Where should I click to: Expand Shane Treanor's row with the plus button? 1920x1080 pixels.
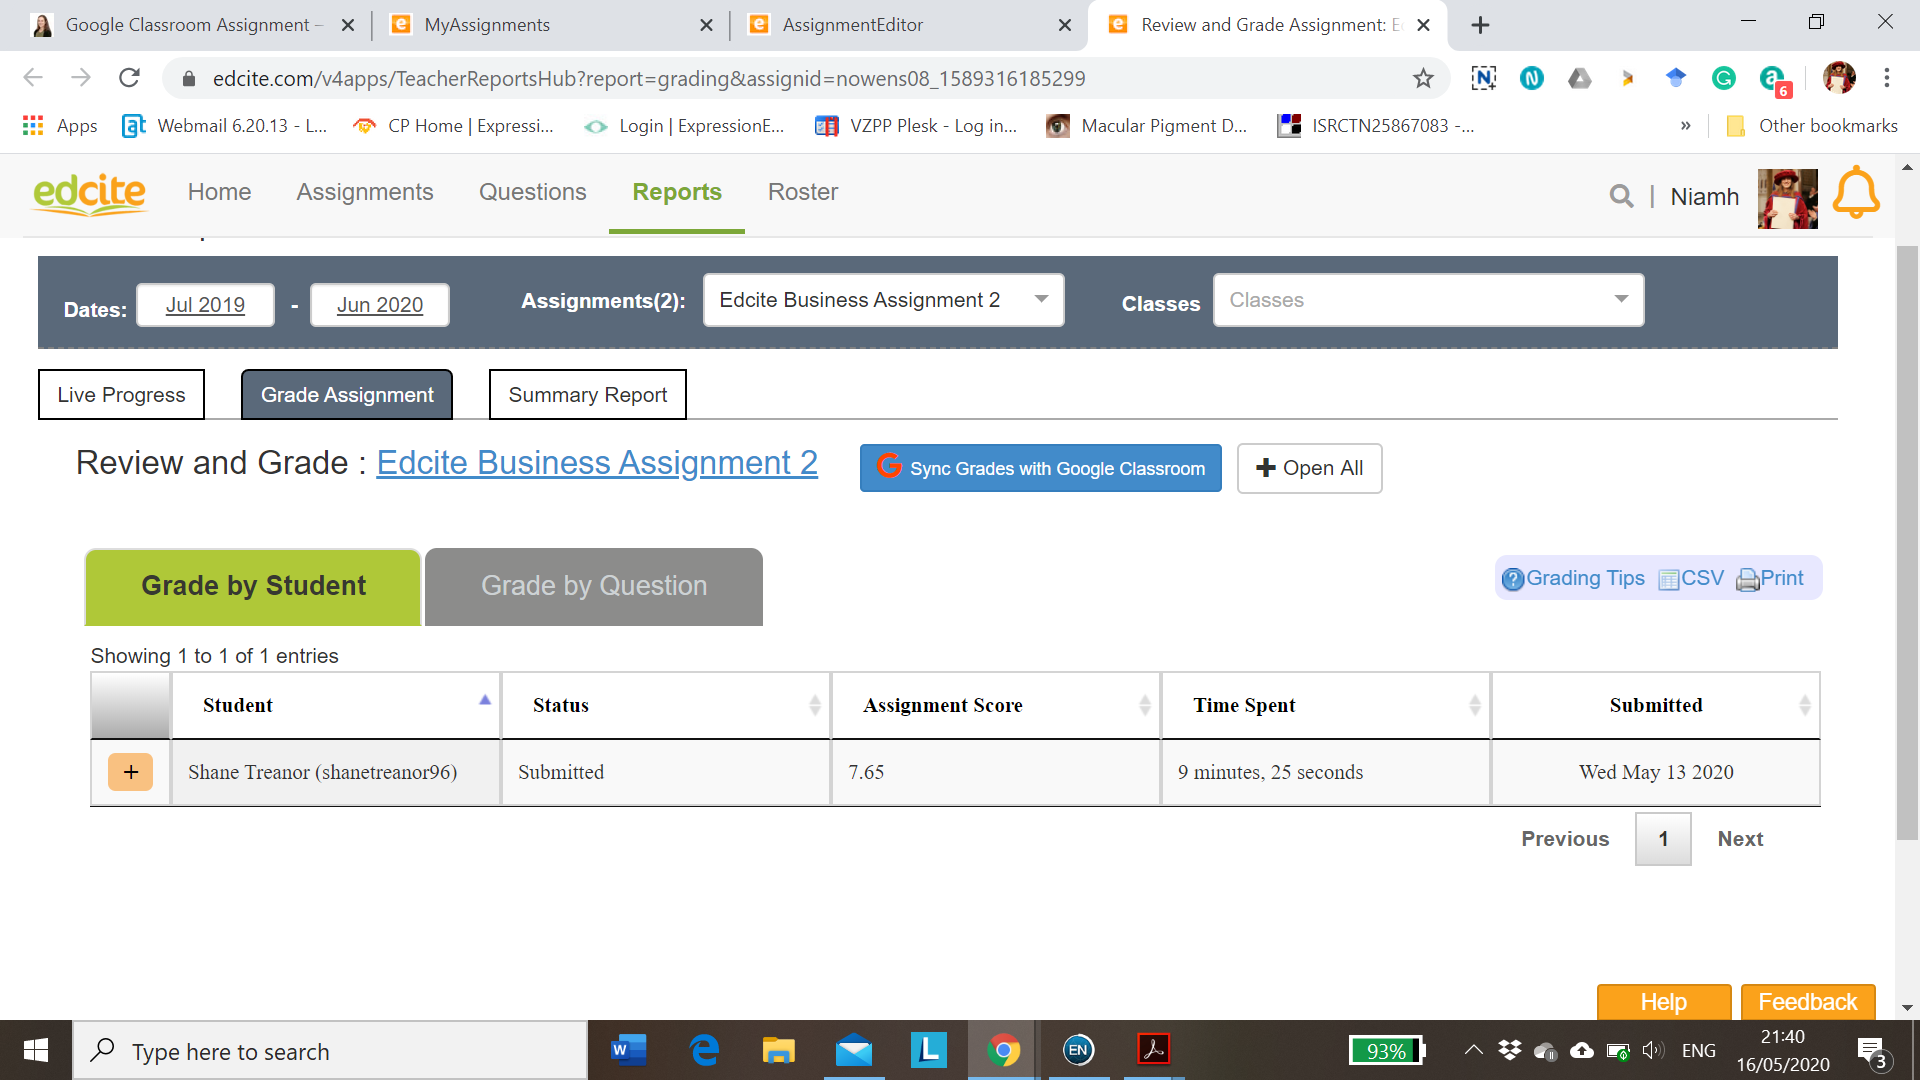click(x=130, y=772)
